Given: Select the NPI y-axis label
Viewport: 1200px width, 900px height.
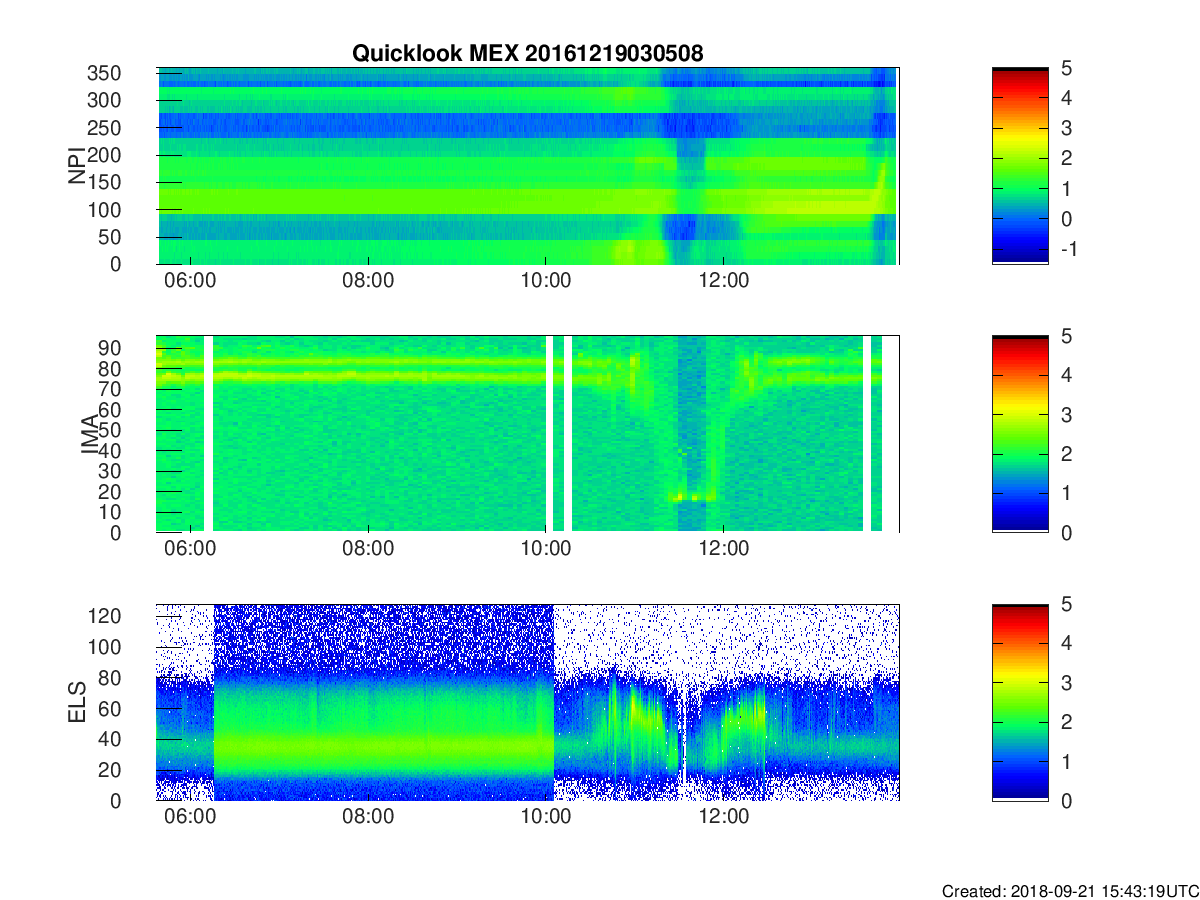Looking at the screenshot, I should (x=77, y=166).
